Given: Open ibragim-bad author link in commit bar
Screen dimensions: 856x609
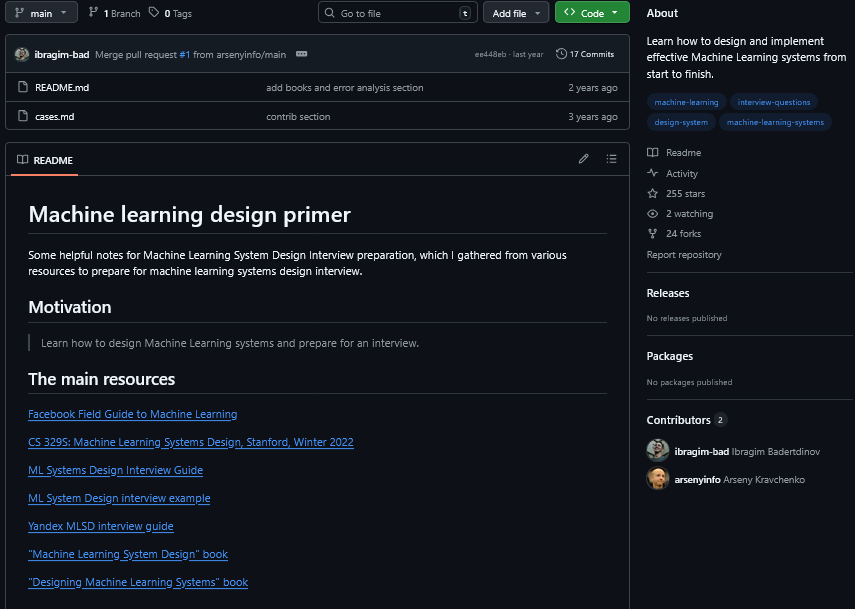Looking at the screenshot, I should (62, 55).
